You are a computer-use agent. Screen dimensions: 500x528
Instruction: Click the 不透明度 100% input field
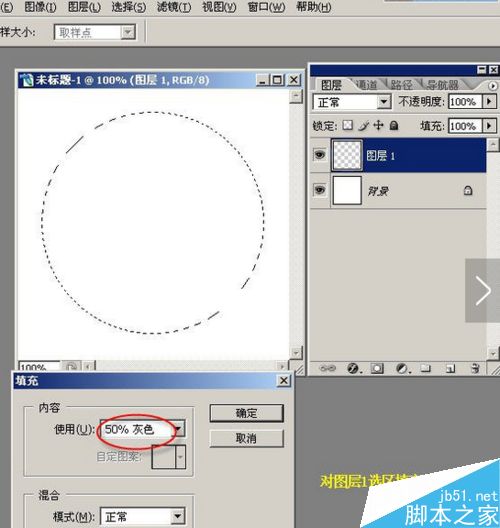pos(465,101)
